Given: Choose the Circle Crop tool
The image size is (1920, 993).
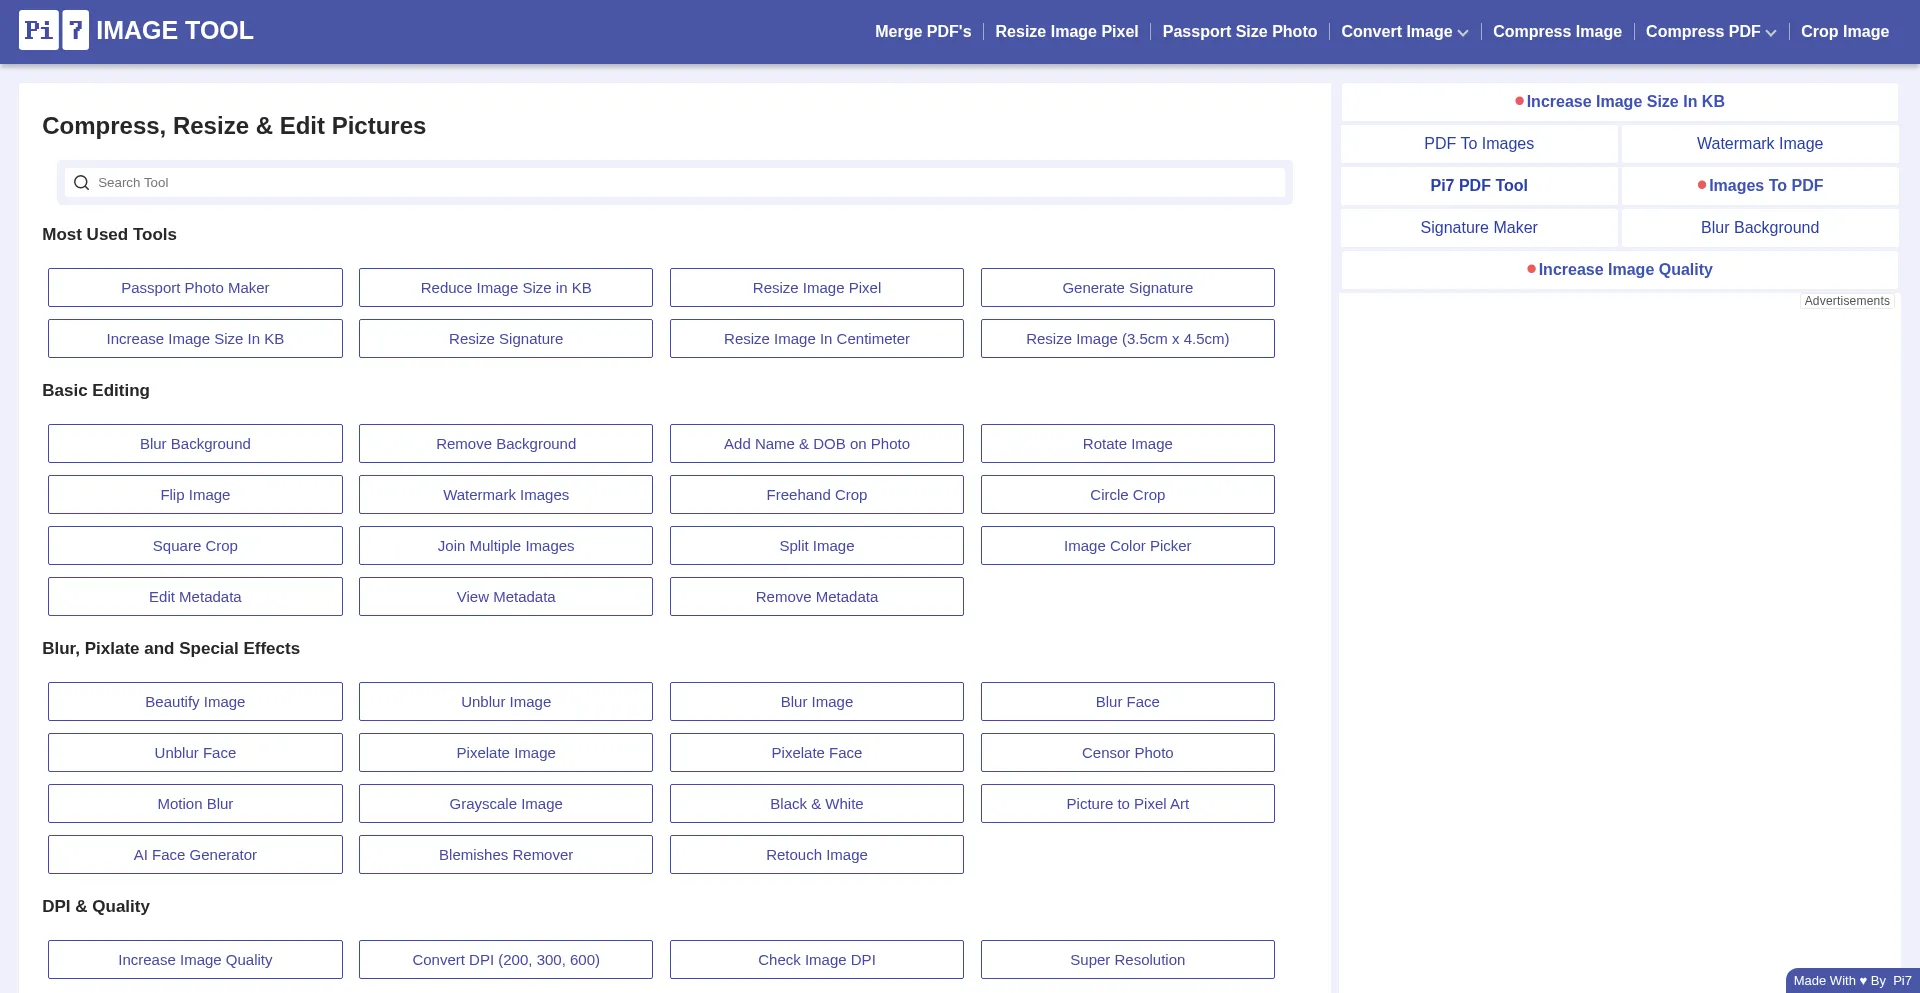Looking at the screenshot, I should 1127,495.
